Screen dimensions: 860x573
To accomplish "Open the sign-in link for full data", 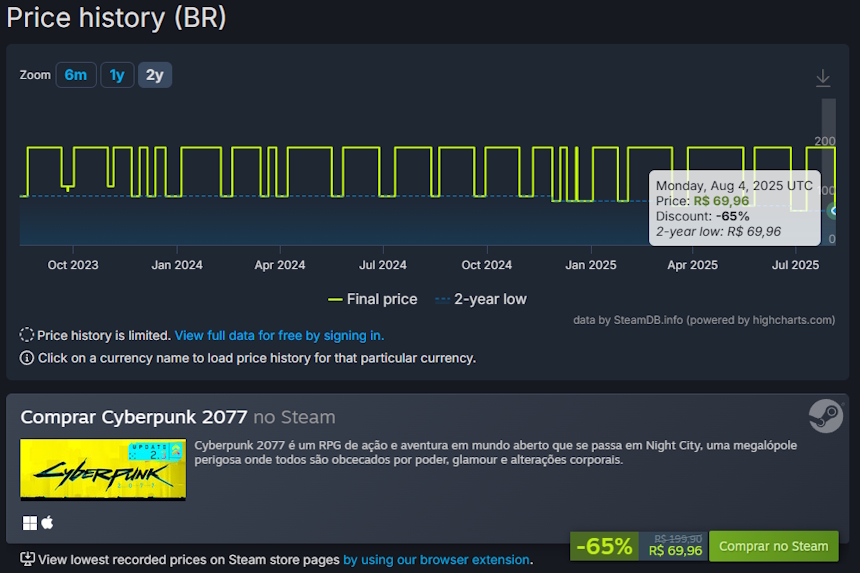I will pyautogui.click(x=279, y=336).
